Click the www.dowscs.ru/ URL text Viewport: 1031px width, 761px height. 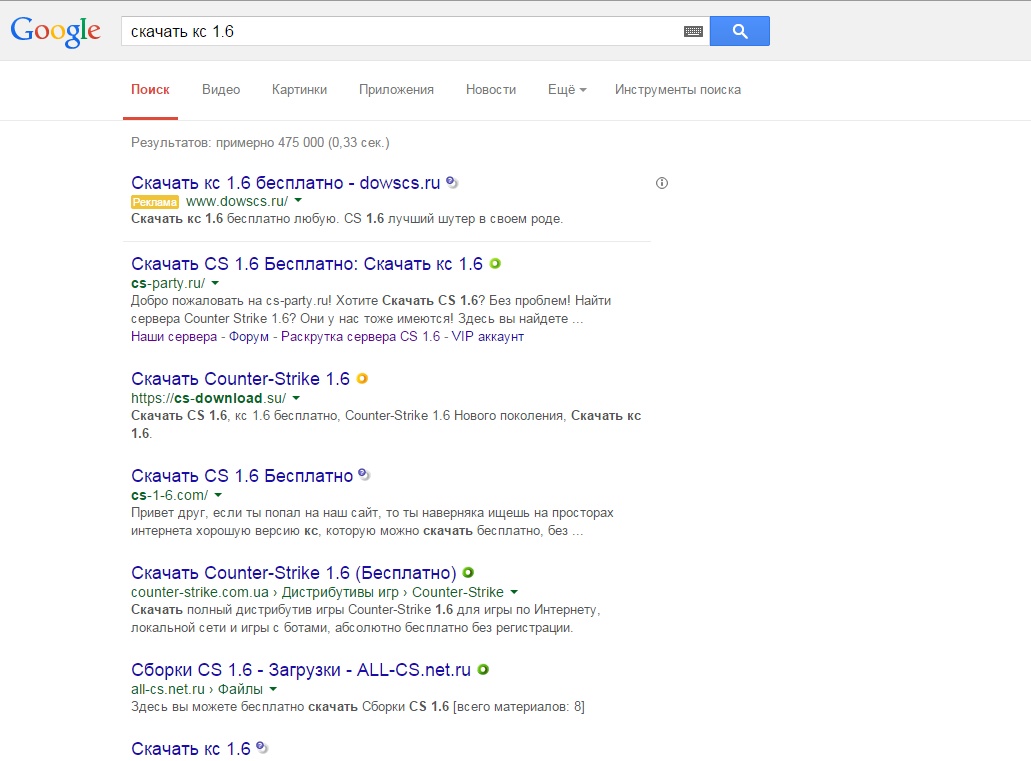click(x=237, y=201)
